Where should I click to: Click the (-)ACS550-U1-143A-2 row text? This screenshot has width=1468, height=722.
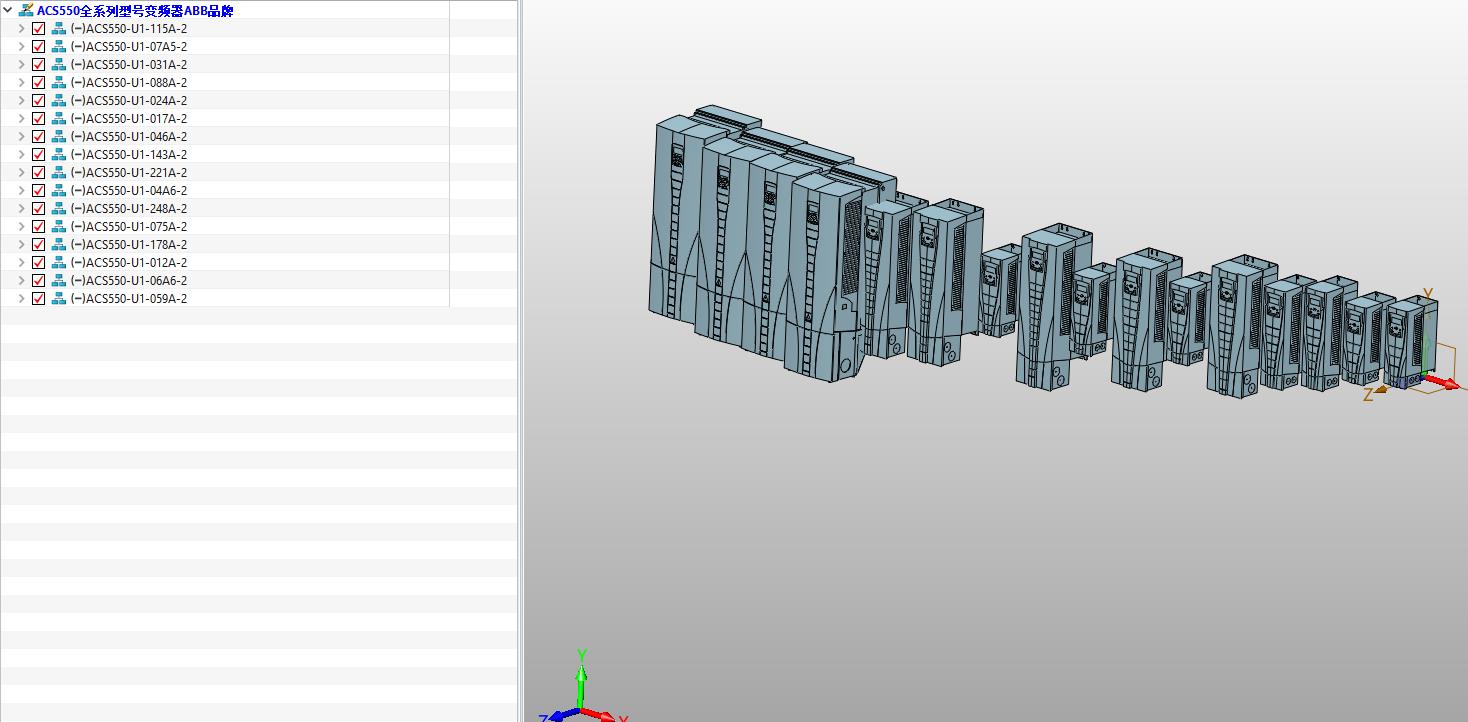pyautogui.click(x=129, y=155)
